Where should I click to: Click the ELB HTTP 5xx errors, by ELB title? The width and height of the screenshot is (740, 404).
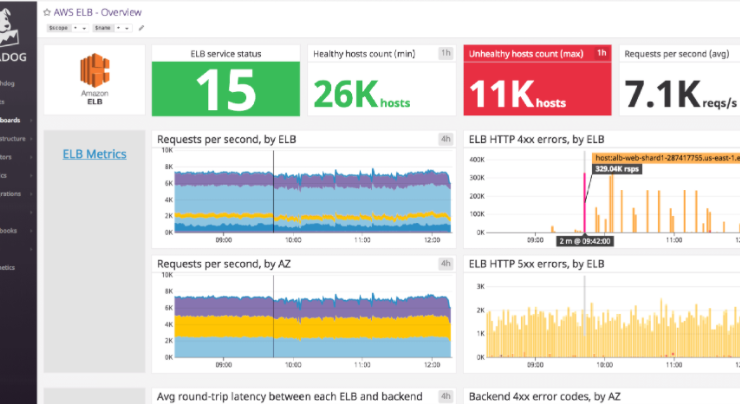(x=537, y=264)
